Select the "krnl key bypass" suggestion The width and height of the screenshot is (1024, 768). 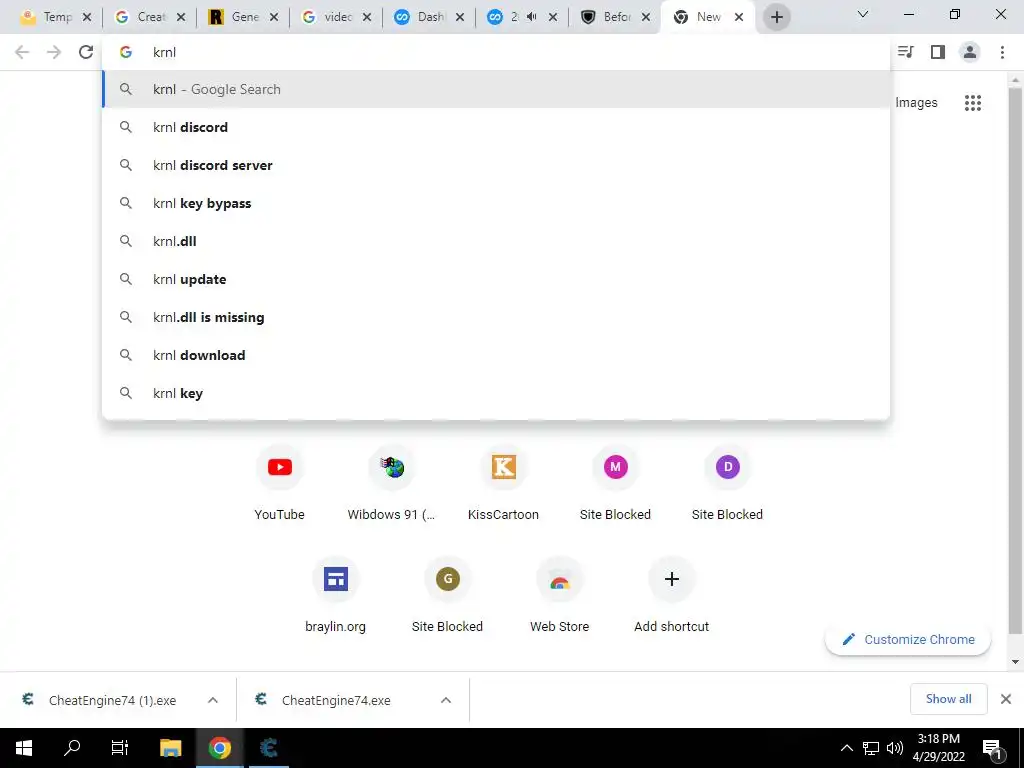[x=496, y=203]
